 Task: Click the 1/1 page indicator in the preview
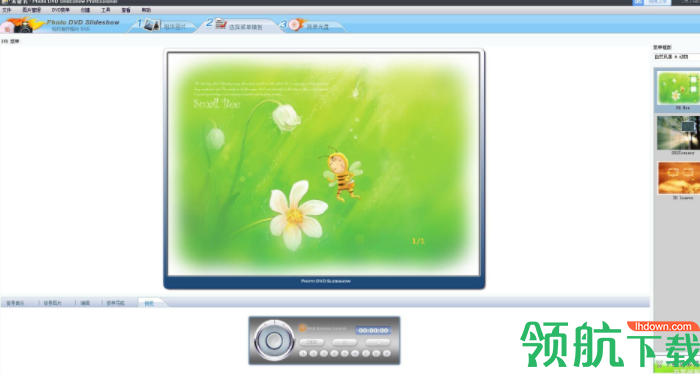click(x=418, y=241)
